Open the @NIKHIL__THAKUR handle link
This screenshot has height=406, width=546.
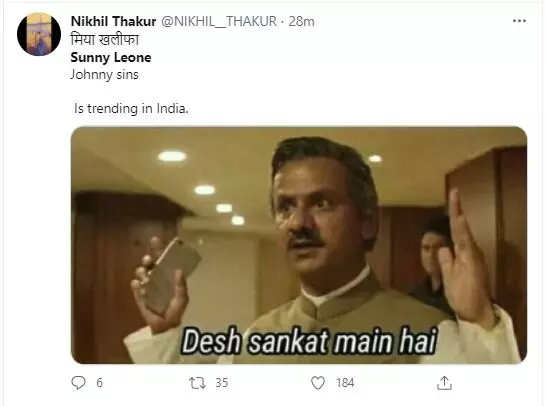pyautogui.click(x=219, y=21)
